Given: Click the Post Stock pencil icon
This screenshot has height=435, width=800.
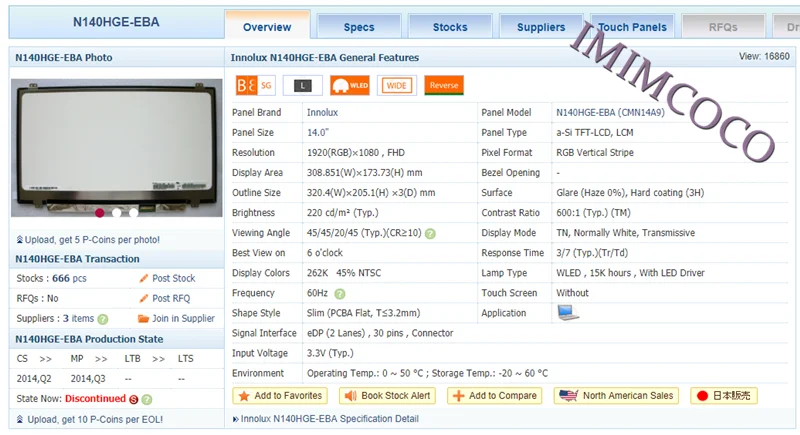Looking at the screenshot, I should click(x=144, y=278).
